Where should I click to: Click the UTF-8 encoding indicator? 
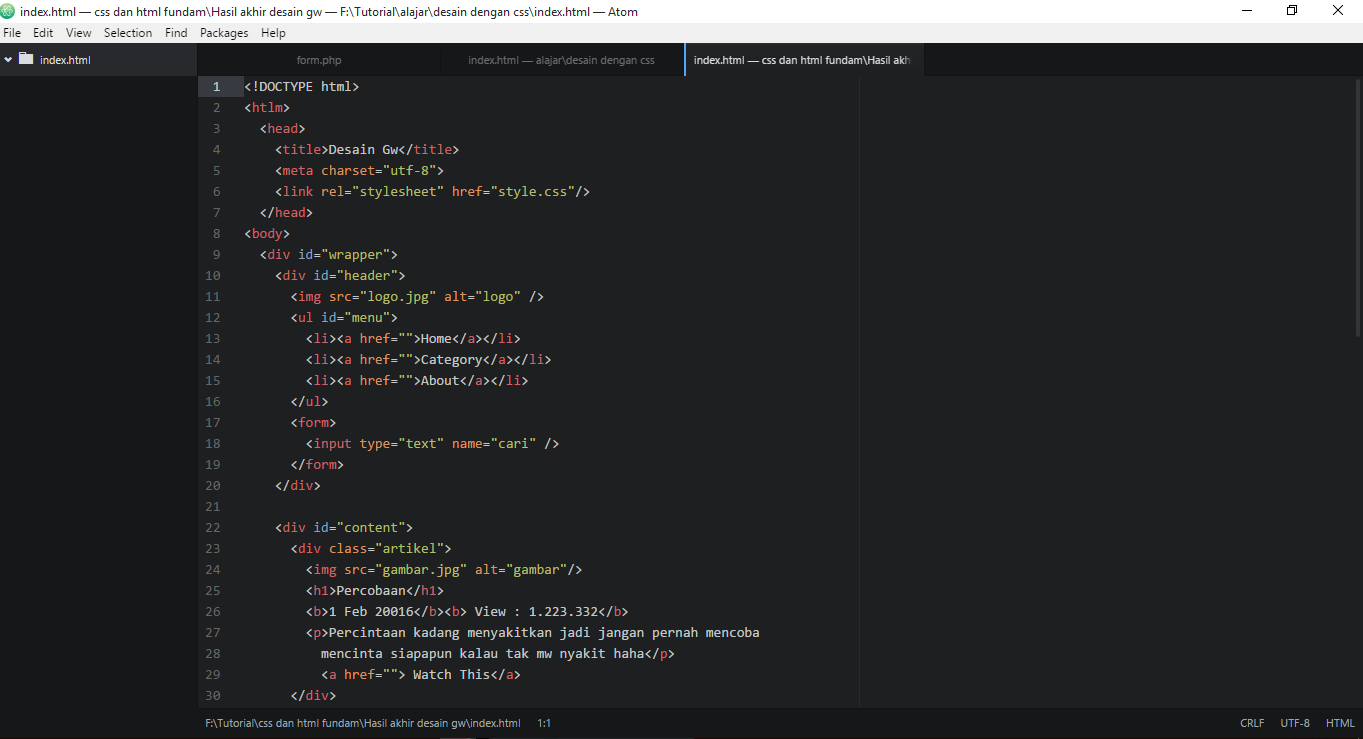click(1294, 722)
